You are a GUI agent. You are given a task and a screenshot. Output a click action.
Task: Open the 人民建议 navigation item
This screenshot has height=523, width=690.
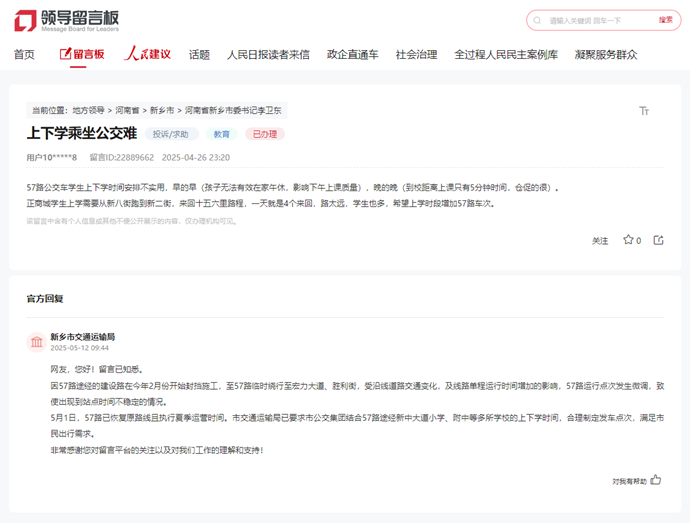point(147,54)
